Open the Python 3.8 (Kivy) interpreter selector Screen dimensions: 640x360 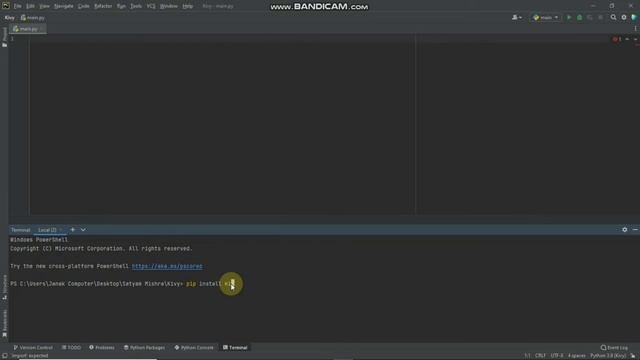(x=608, y=356)
